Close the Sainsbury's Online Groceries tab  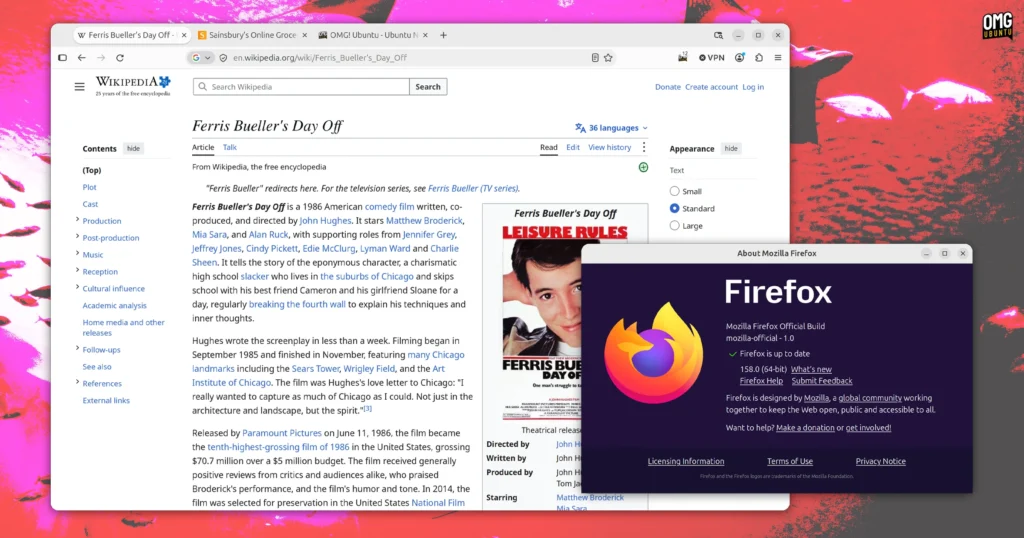point(304,35)
